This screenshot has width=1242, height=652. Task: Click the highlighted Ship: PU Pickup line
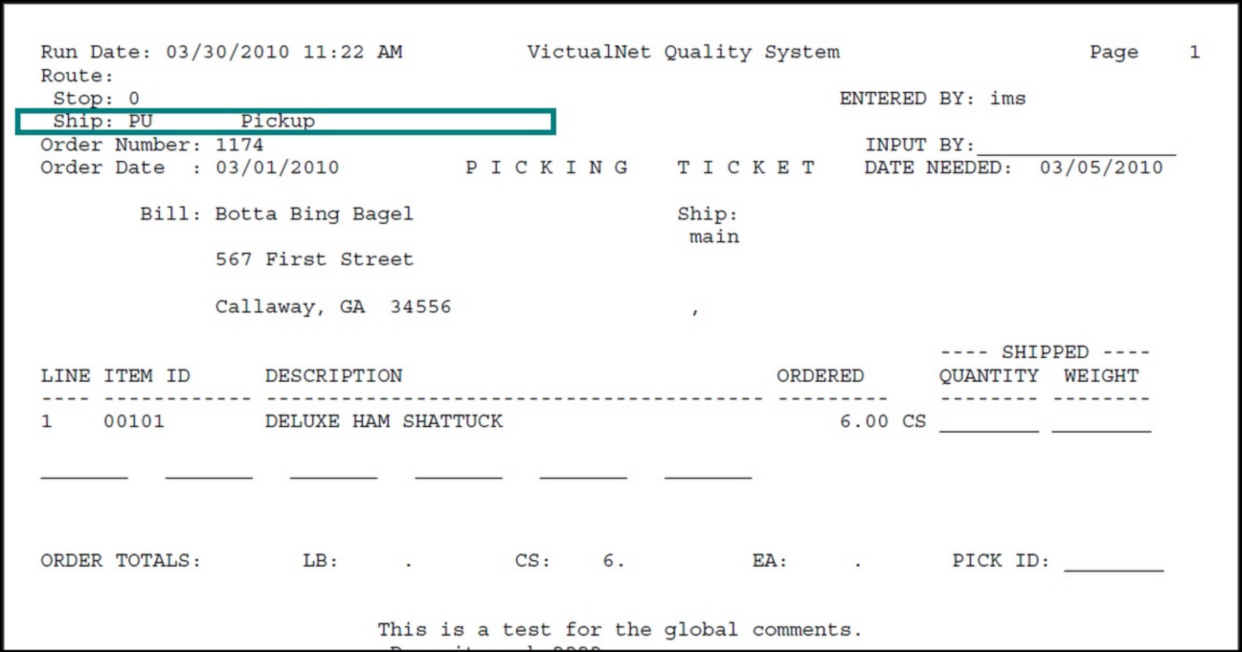(x=286, y=121)
